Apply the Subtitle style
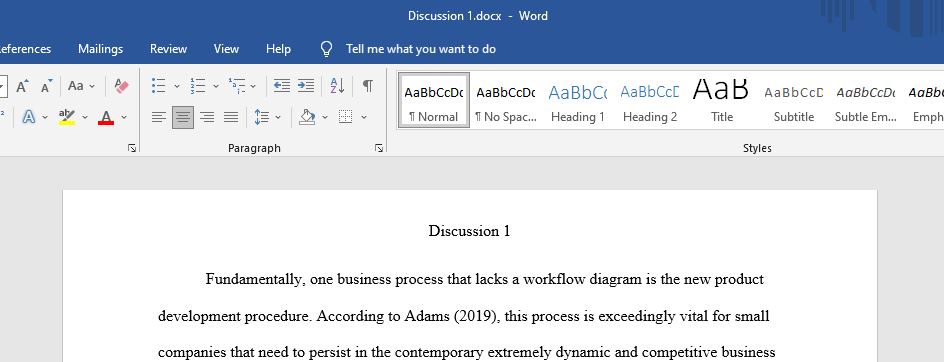Viewport: 944px width, 362px height. 793,100
